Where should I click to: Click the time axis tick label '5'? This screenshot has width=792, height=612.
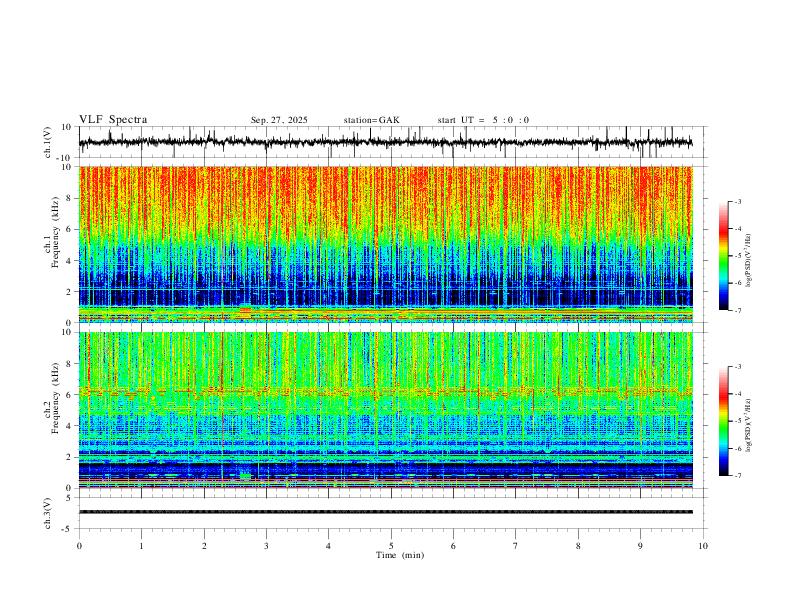(x=391, y=546)
